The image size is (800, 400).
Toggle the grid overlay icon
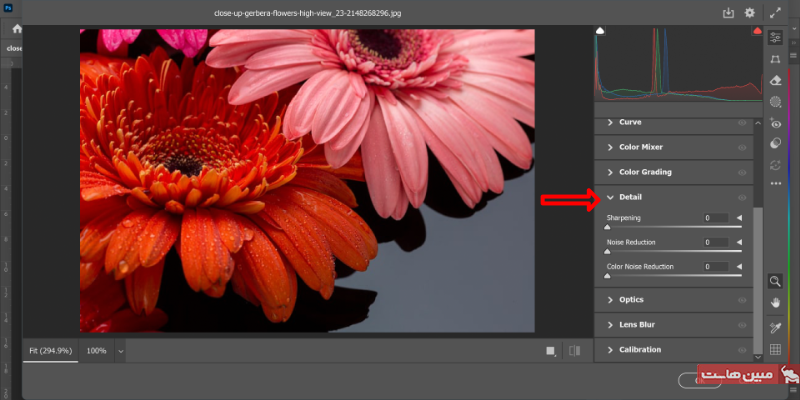click(775, 349)
